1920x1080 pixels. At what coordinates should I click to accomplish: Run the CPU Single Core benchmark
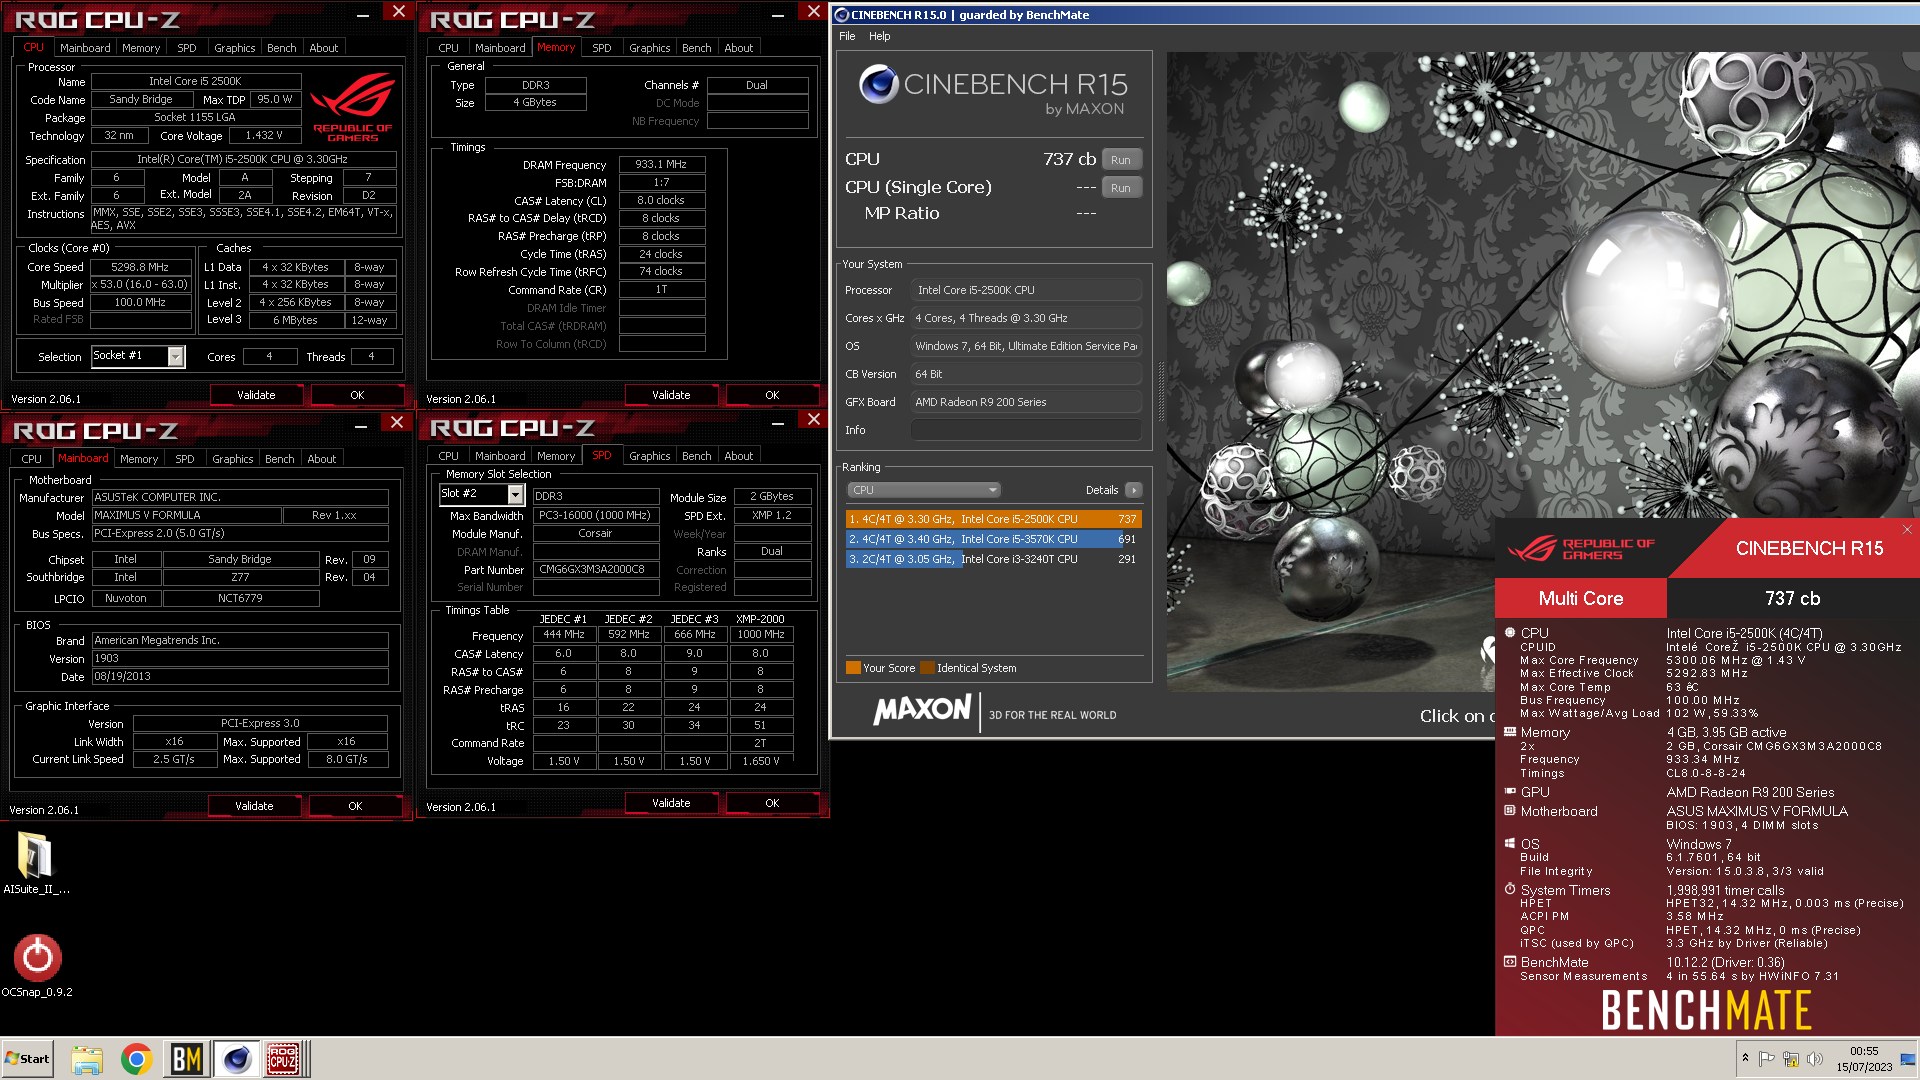tap(1121, 188)
